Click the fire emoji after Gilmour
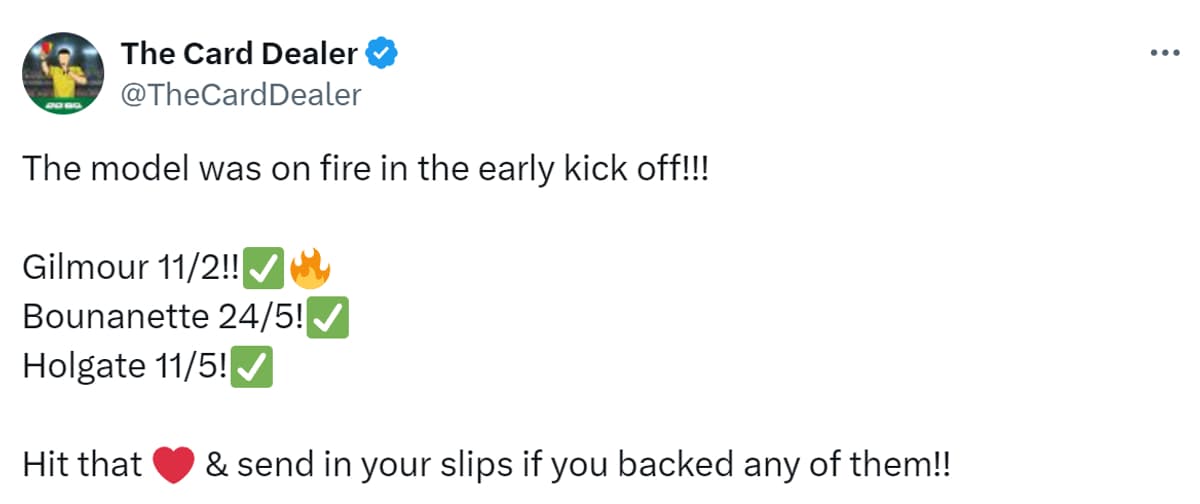1200x504 pixels. pos(309,270)
